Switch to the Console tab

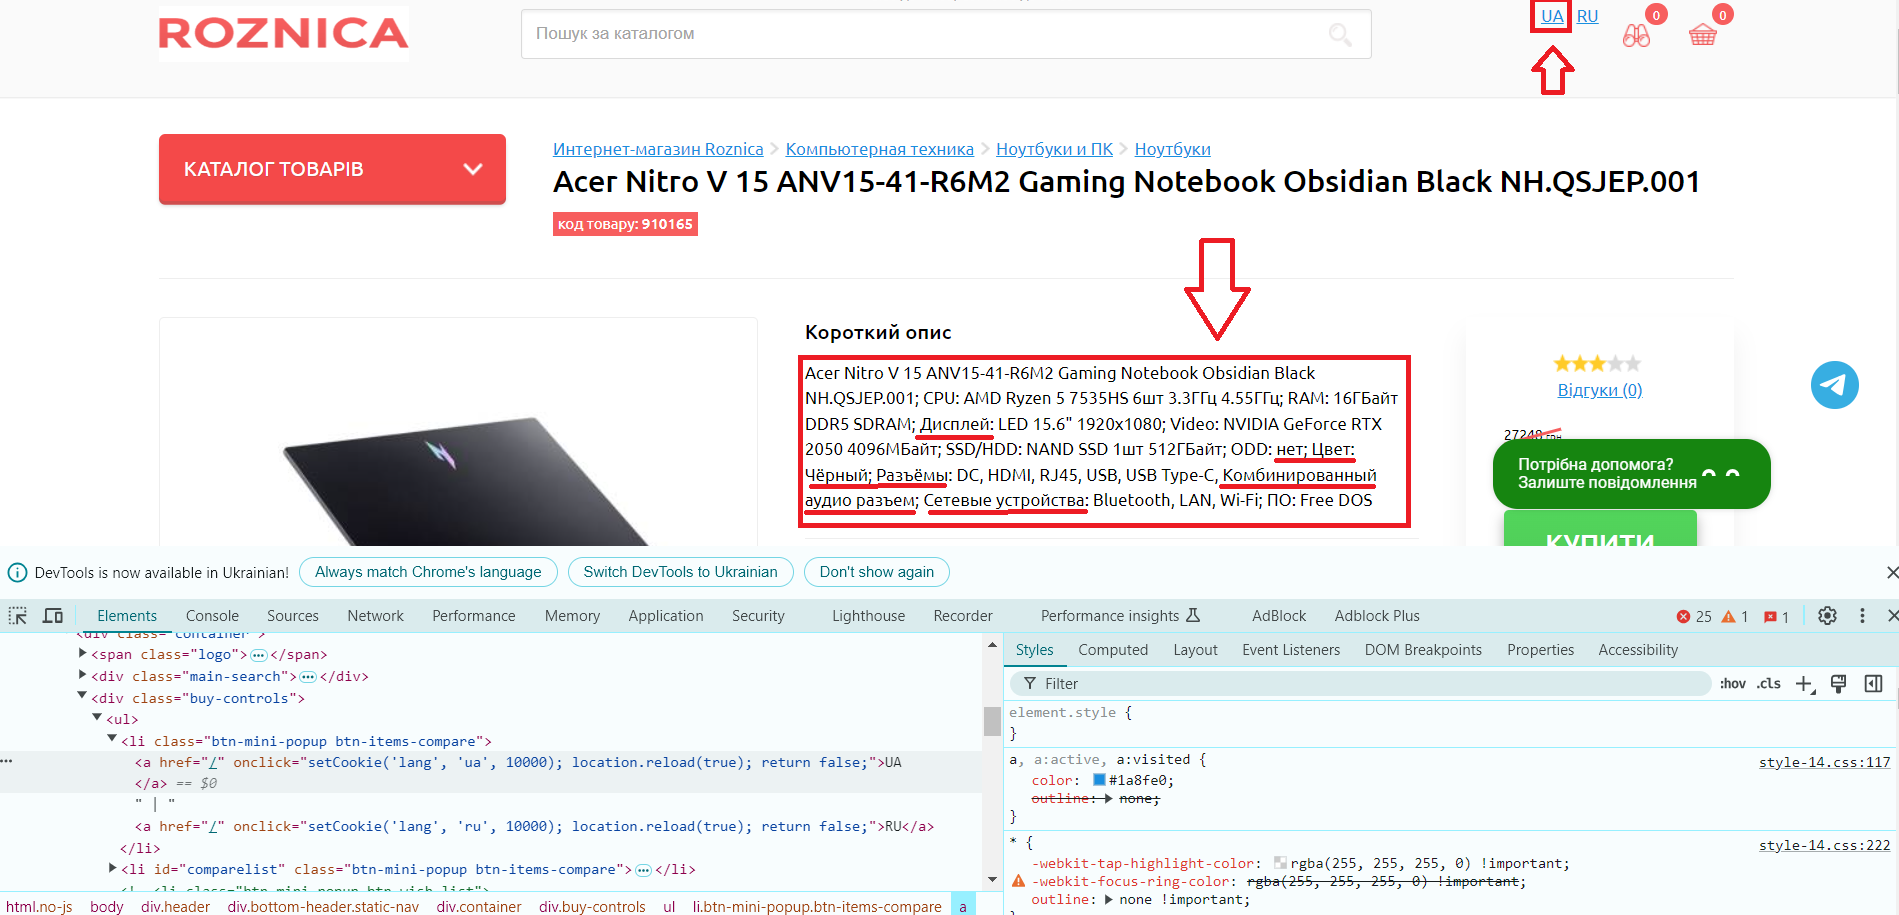pos(212,616)
